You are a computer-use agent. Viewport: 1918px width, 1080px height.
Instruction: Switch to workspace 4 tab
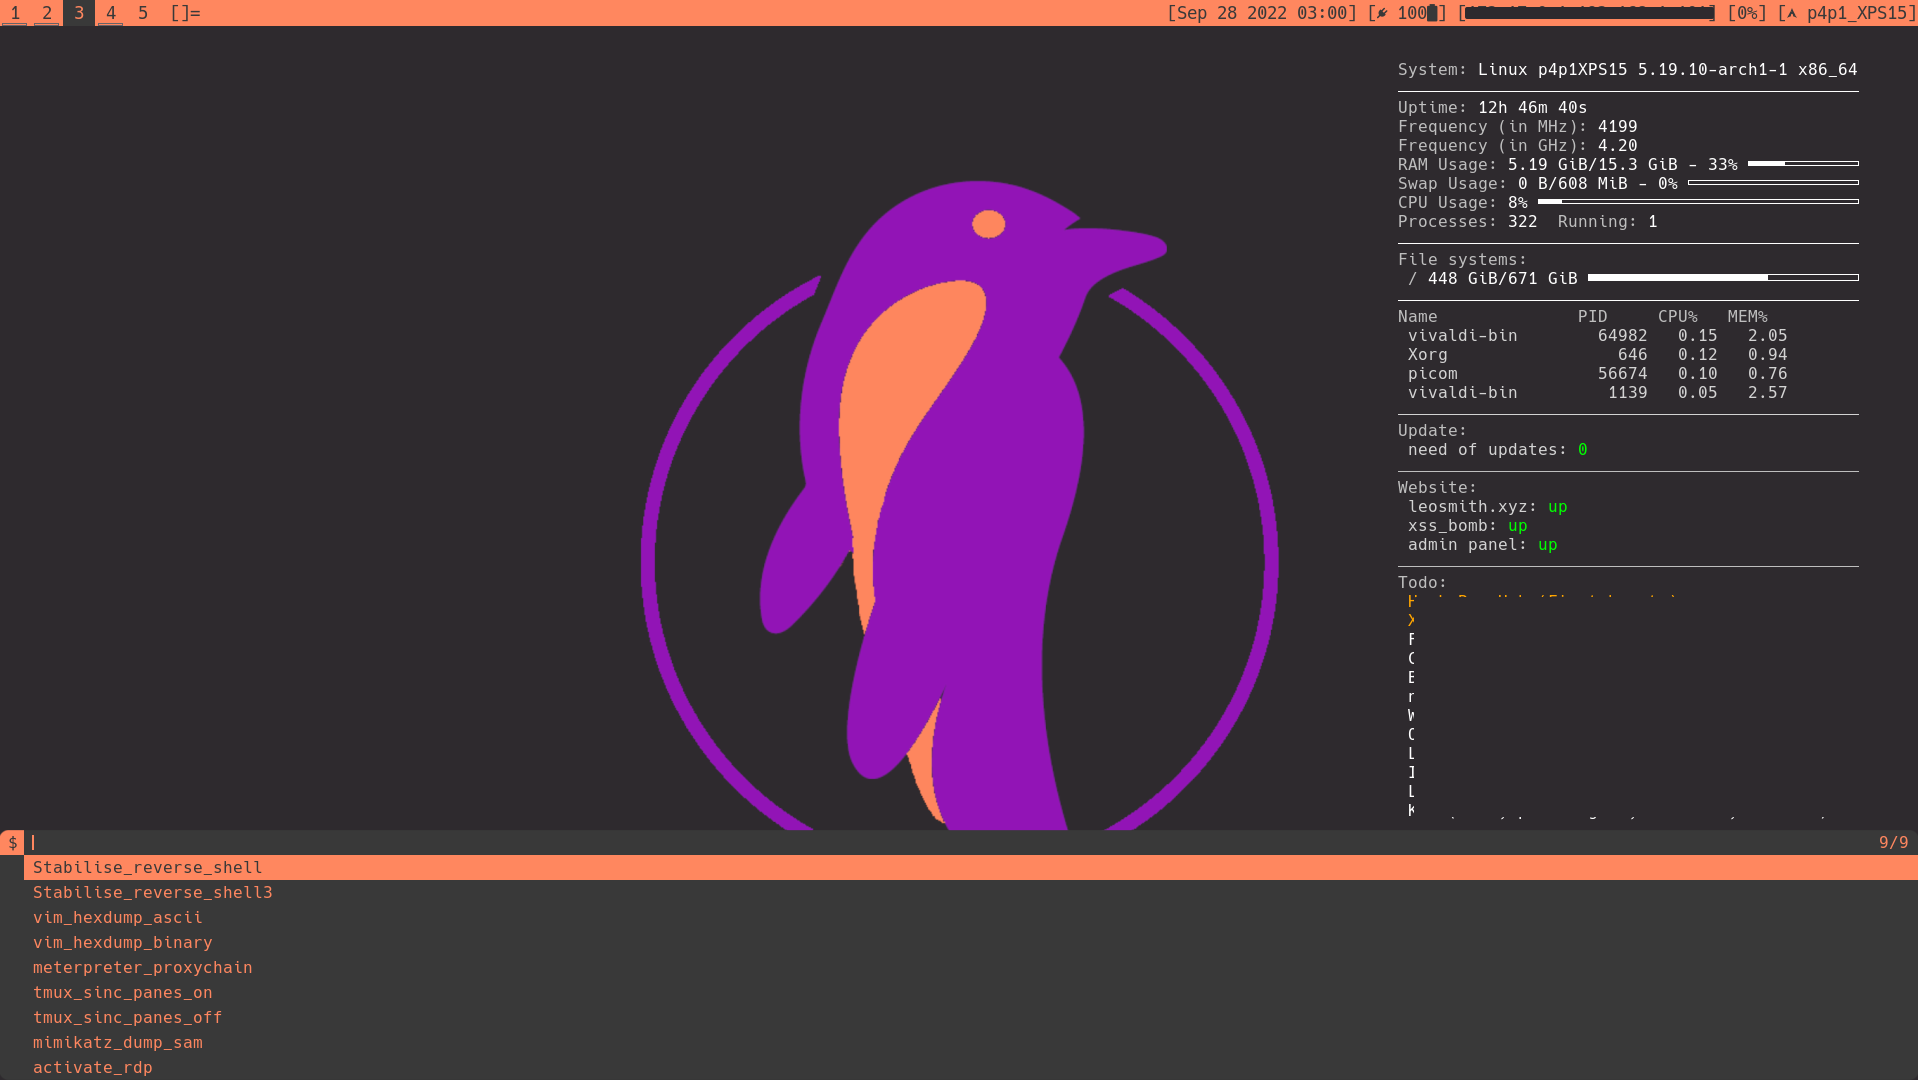tap(110, 13)
